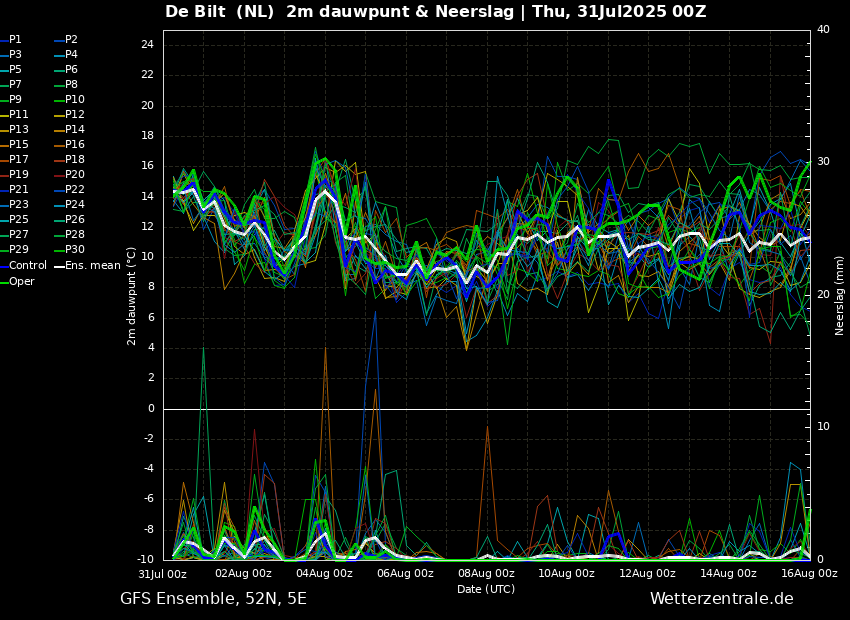850x620 pixels.
Task: Click the 40 precipitation axis tick
Action: pos(823,30)
